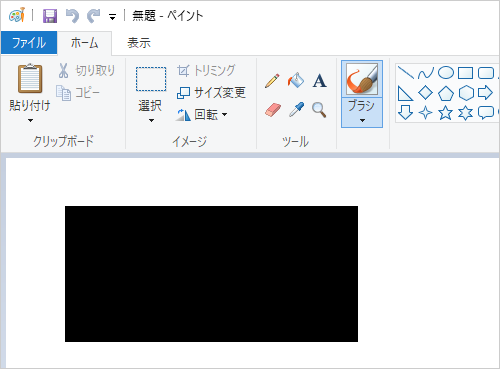Click the コピー button
The height and width of the screenshot is (369, 500).
click(78, 93)
